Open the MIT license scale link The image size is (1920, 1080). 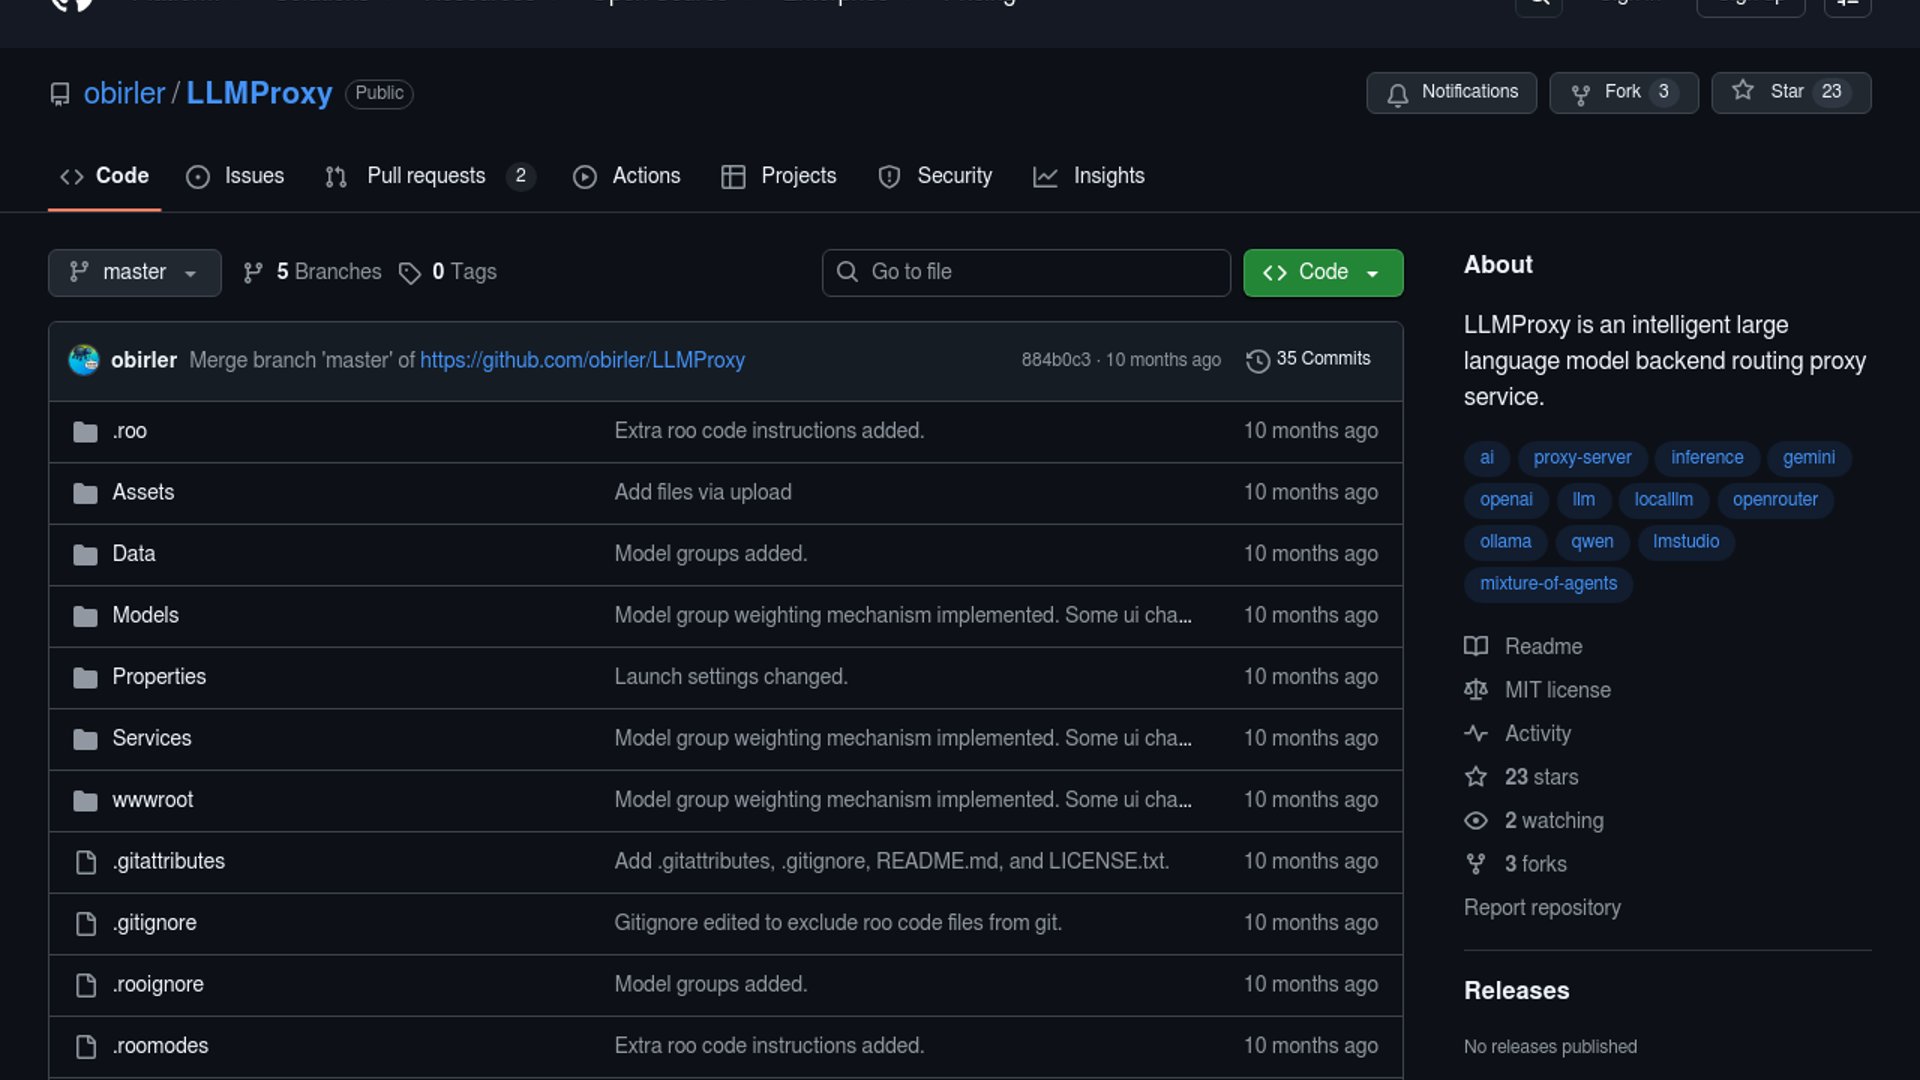pos(1556,690)
